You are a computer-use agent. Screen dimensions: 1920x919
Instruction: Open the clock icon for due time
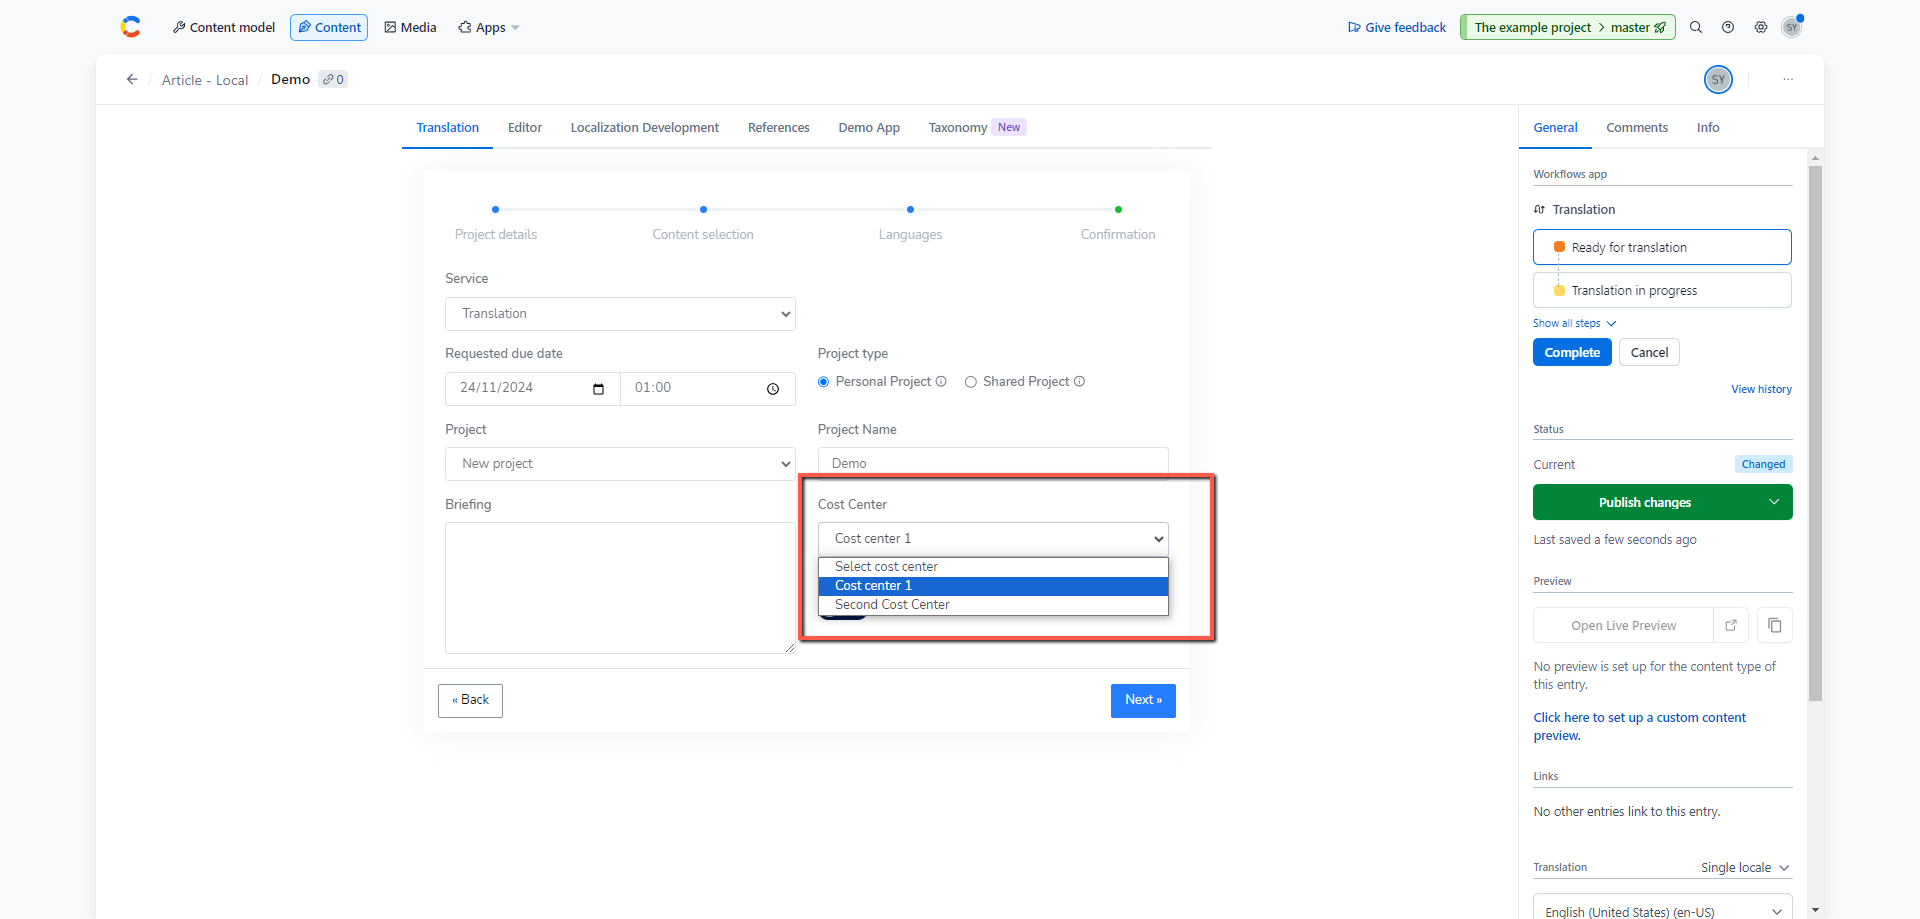(773, 389)
